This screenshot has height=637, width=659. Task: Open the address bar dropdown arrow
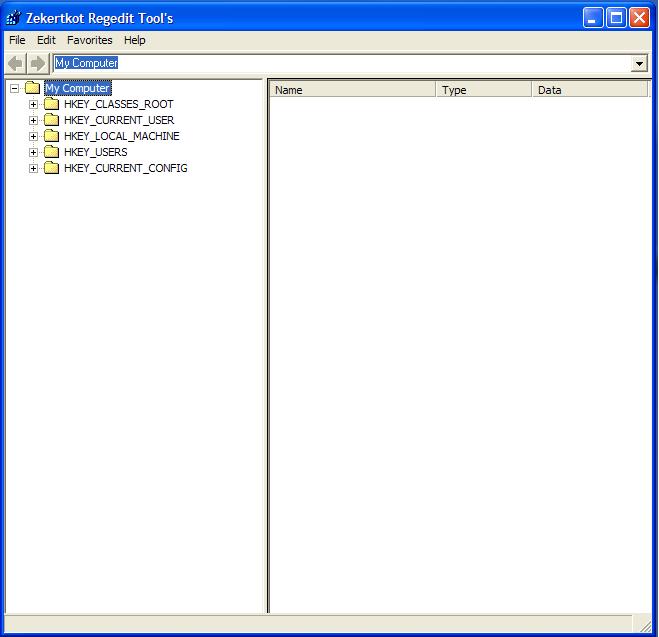click(x=639, y=64)
